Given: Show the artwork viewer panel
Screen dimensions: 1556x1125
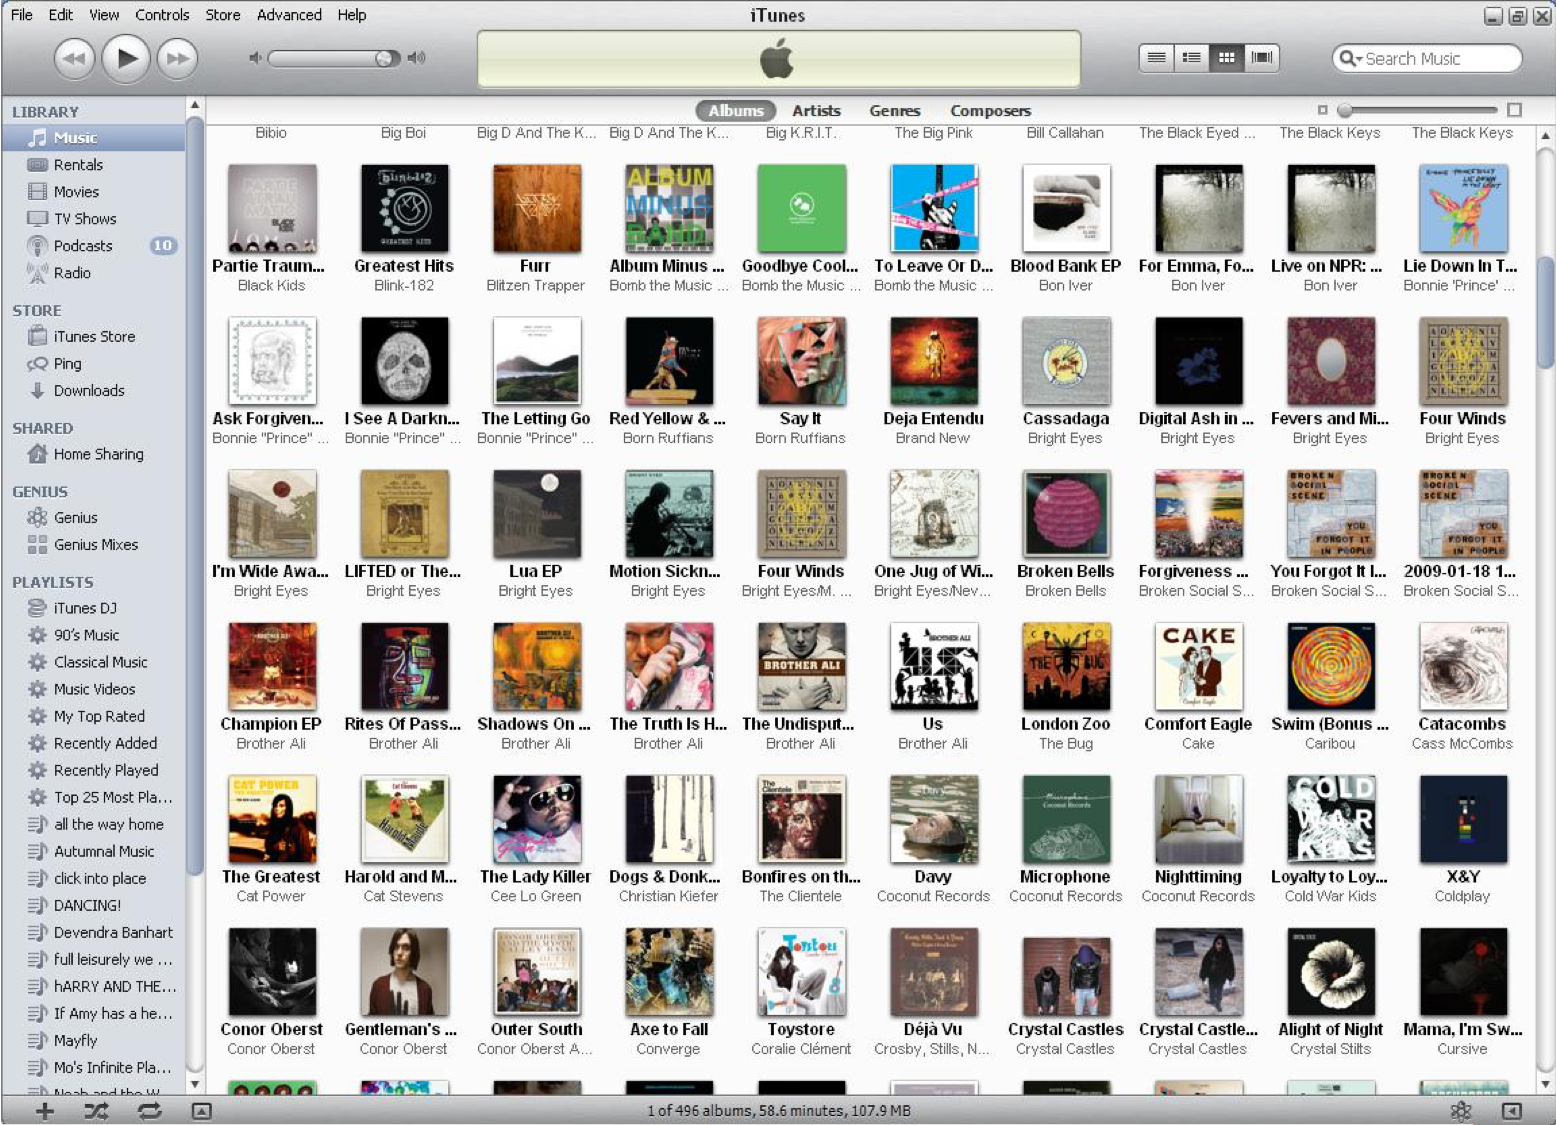Looking at the screenshot, I should (202, 1110).
